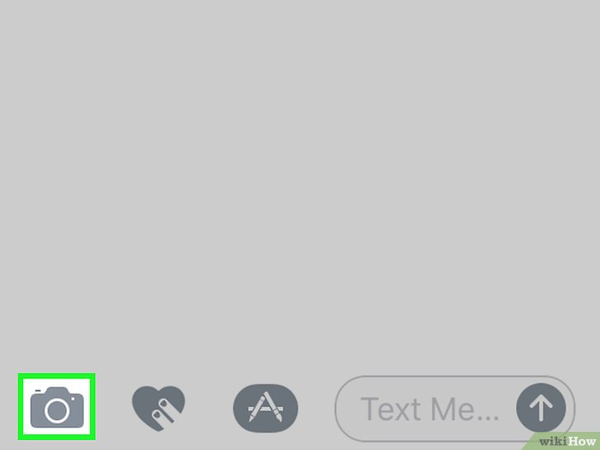Click the word "wiki" in the watermark
600x450 pixels.
[553, 441]
